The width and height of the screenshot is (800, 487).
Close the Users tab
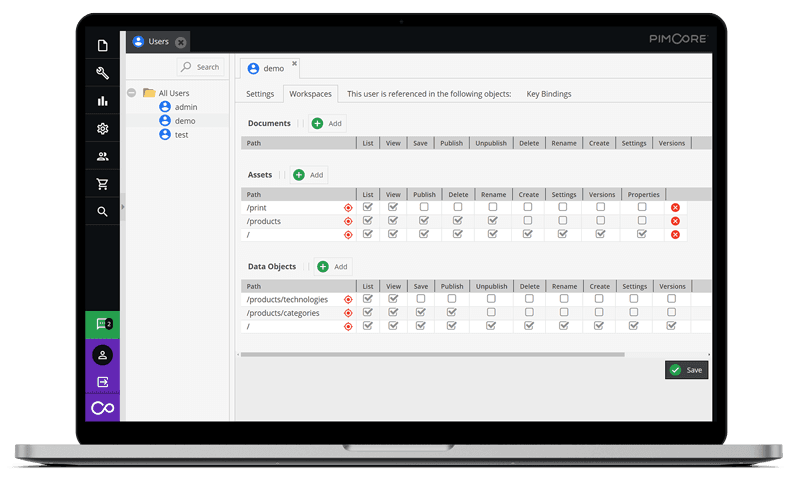(181, 42)
